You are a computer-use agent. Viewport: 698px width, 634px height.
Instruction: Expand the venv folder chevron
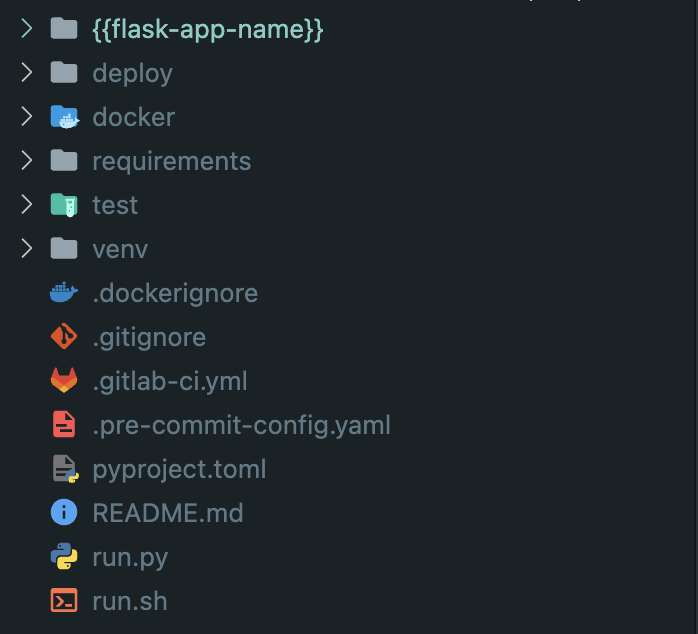pos(26,249)
